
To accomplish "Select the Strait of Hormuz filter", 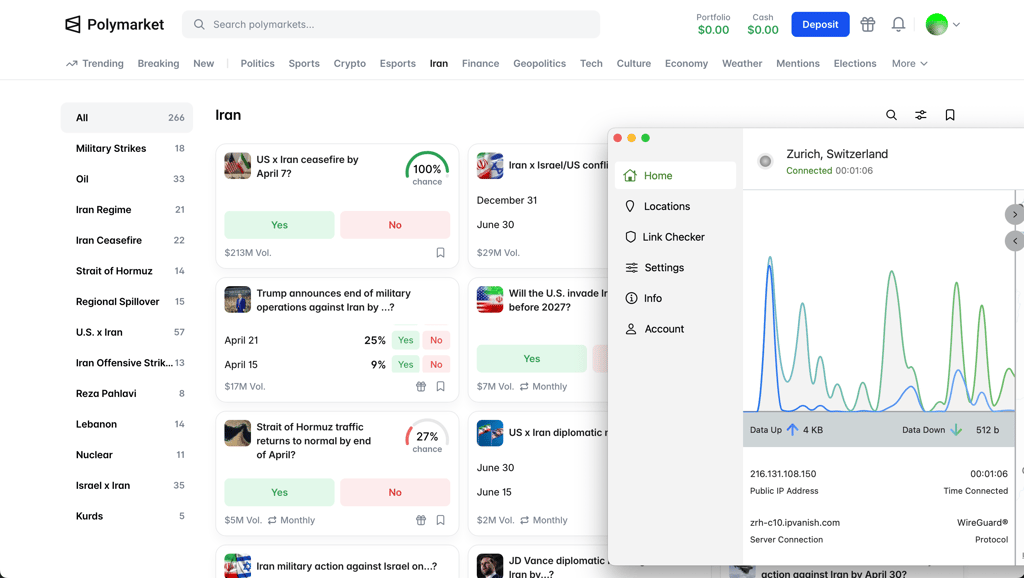I will [x=127, y=271].
